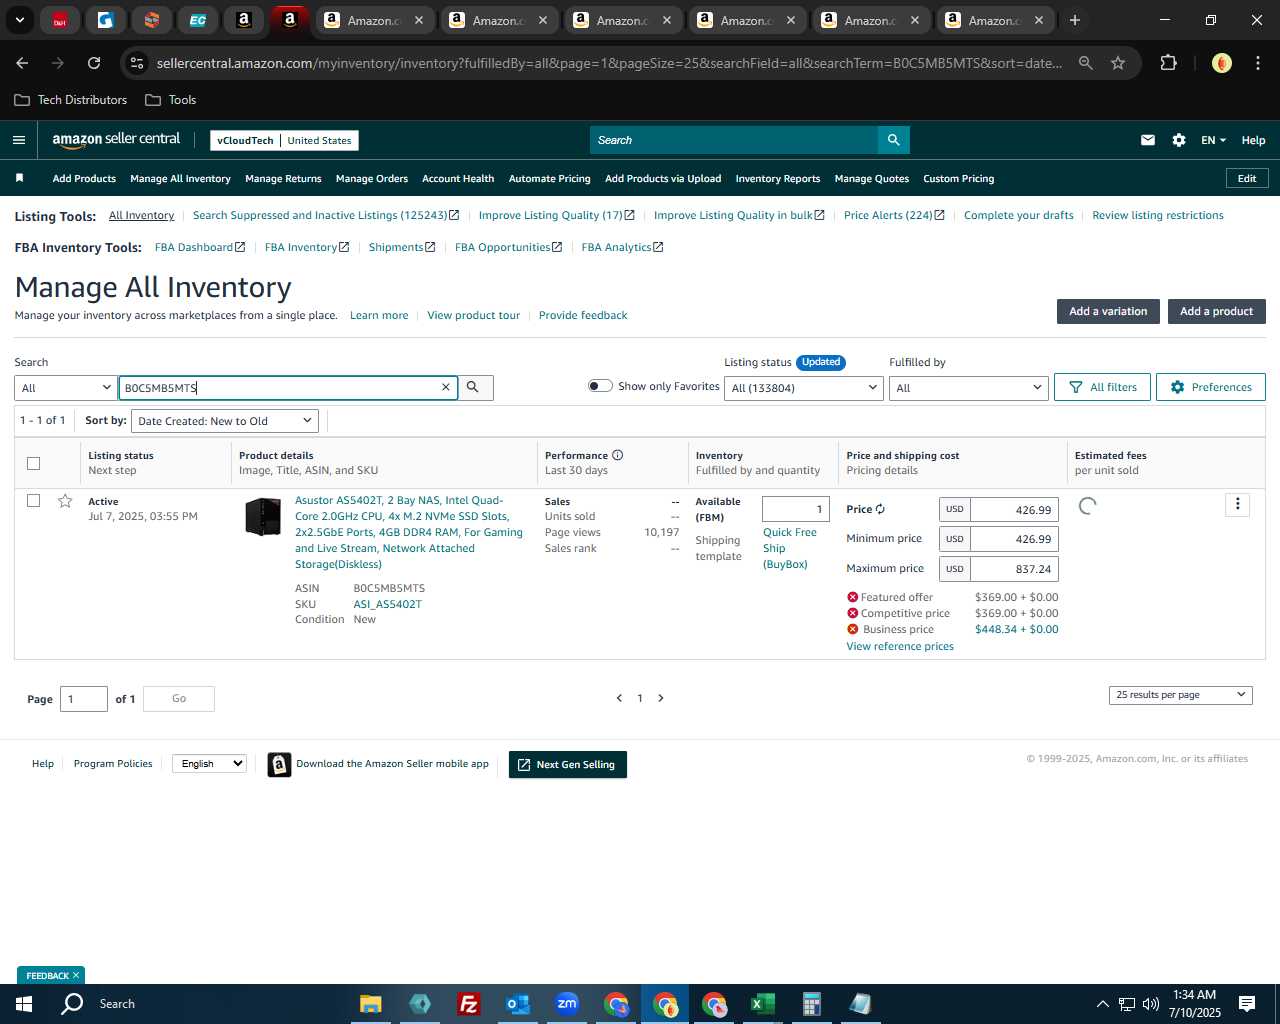This screenshot has height=1024, width=1280.
Task: Open the Performance info icon
Action: coord(617,455)
